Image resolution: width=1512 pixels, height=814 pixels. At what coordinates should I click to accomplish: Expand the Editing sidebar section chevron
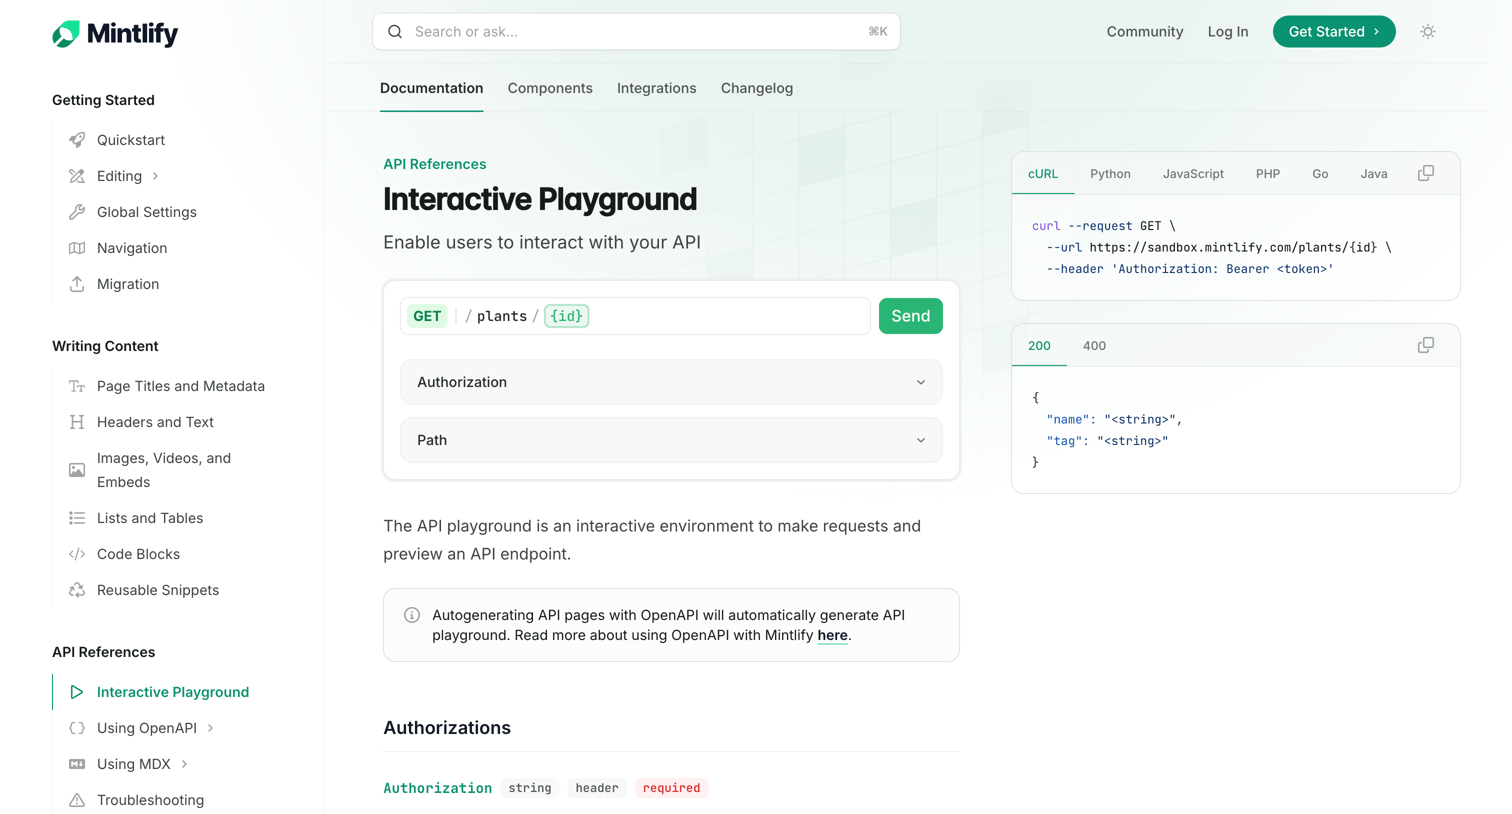click(x=155, y=176)
